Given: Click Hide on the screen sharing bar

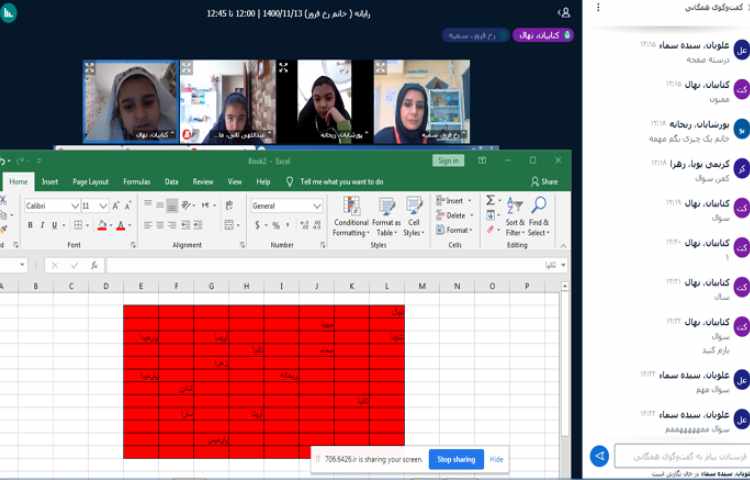Looking at the screenshot, I should (496, 459).
